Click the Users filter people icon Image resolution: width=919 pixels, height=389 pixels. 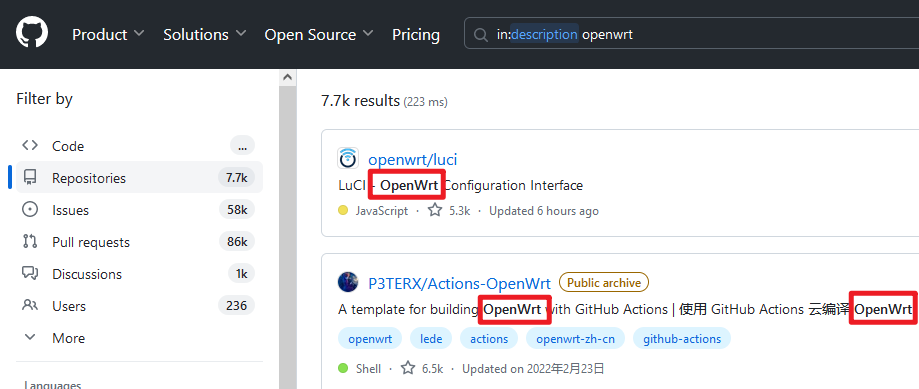pos(30,305)
